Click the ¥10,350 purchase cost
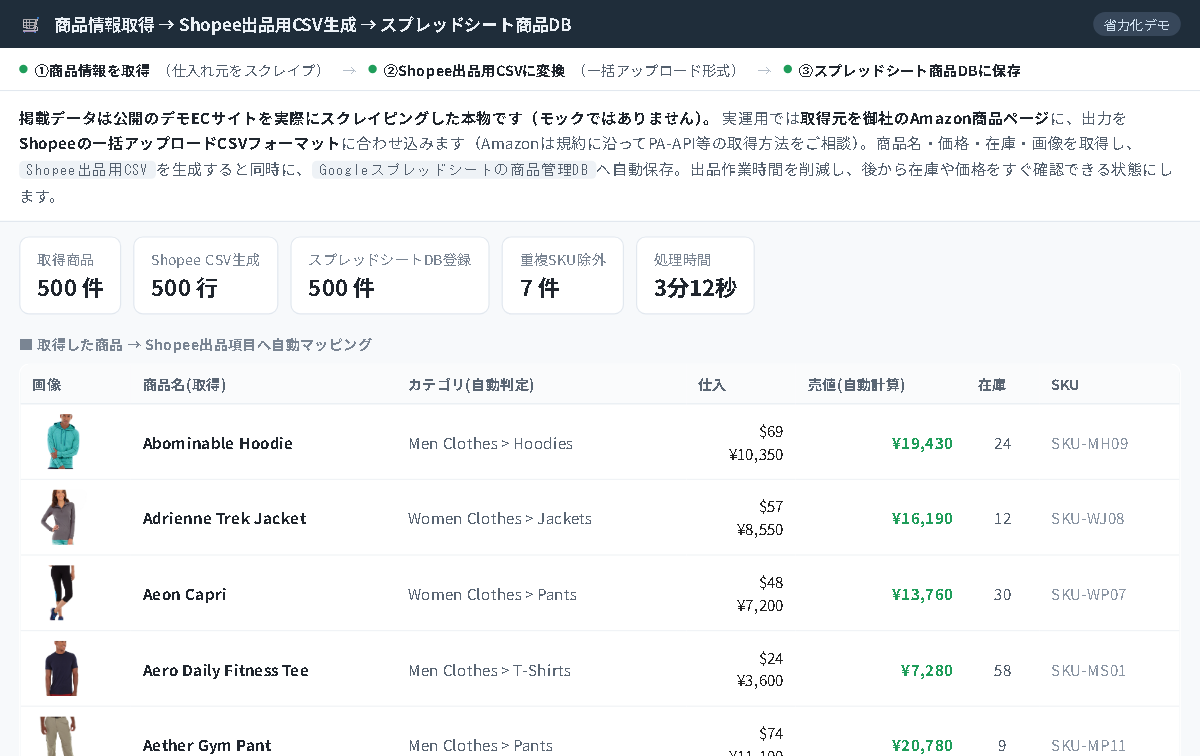This screenshot has height=756, width=1200. (756, 454)
